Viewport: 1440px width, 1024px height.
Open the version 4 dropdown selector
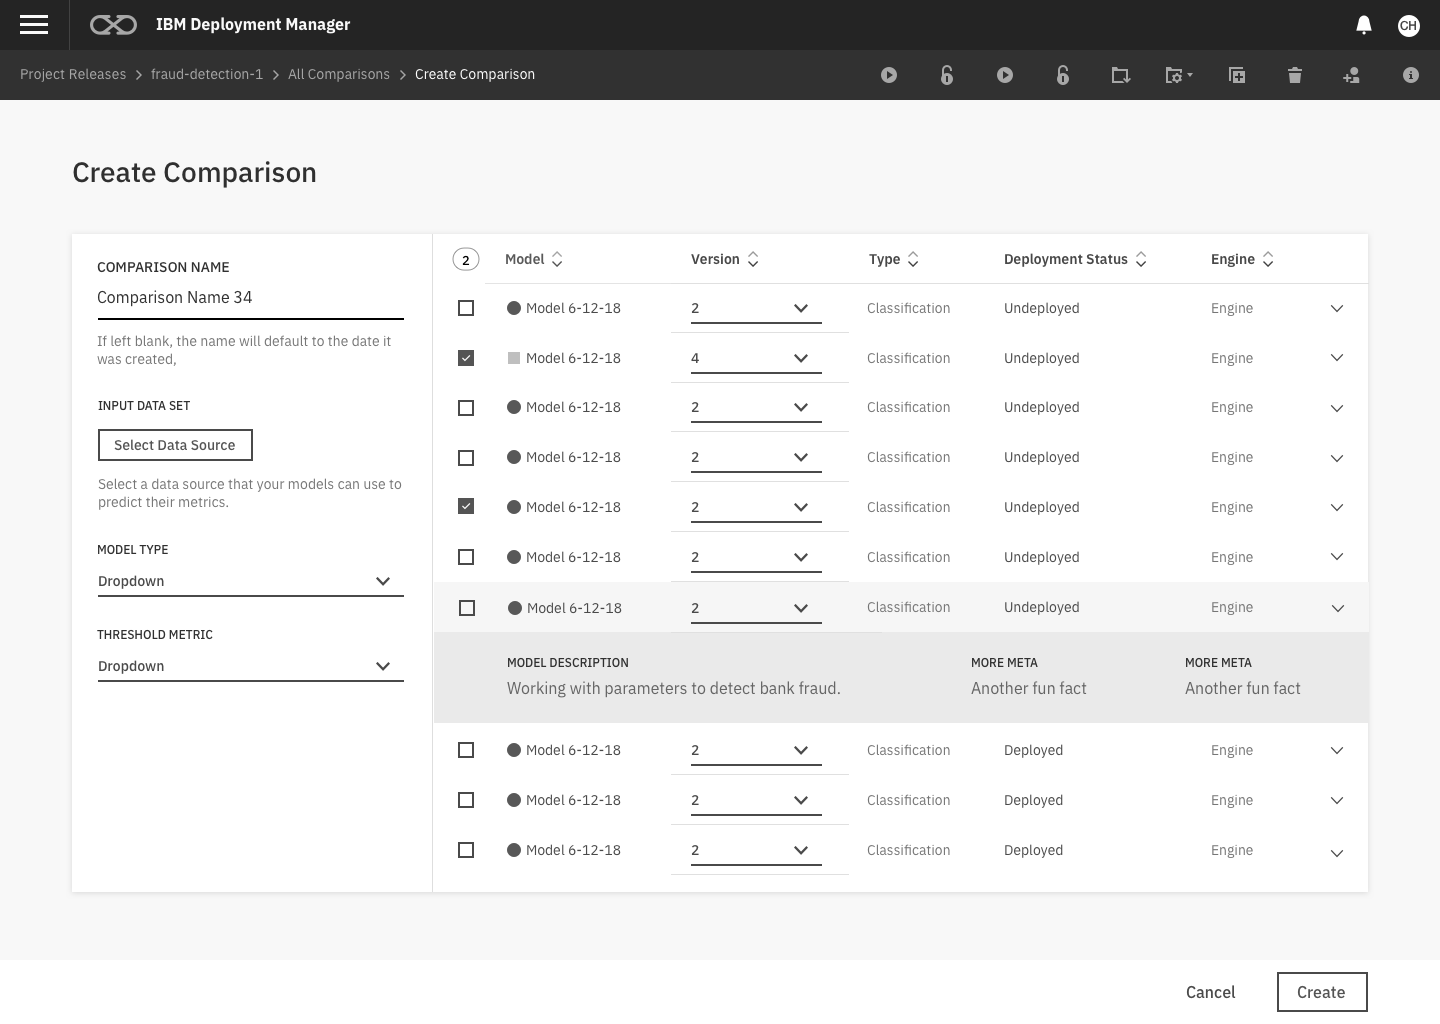(756, 358)
